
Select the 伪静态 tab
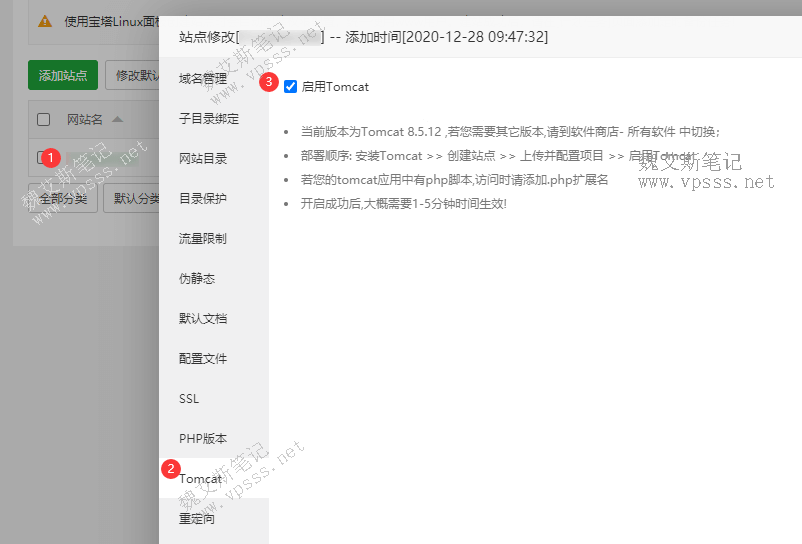(197, 278)
